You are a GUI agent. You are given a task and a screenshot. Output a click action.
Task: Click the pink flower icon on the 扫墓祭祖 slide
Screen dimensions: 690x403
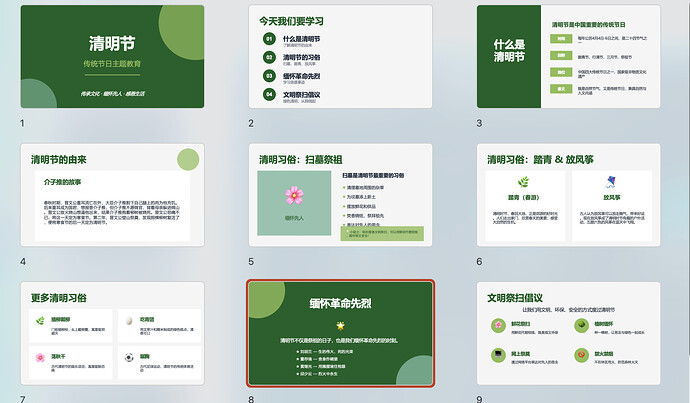pos(294,195)
